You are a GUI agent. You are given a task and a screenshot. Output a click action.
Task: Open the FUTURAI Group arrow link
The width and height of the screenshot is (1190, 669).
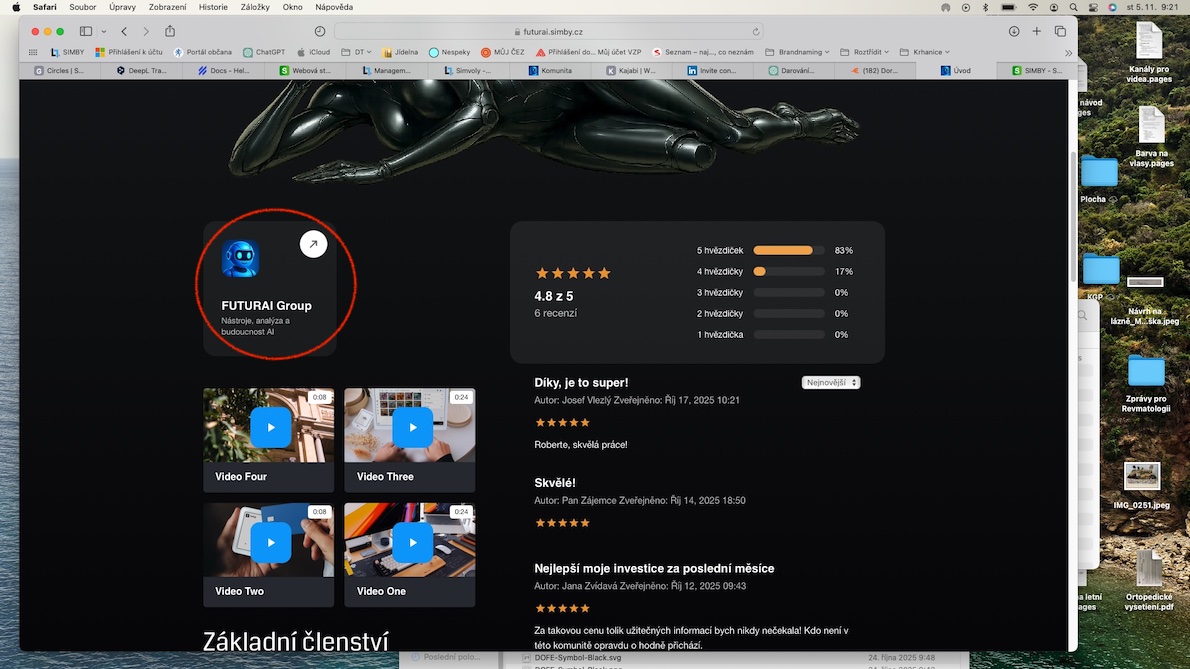pyautogui.click(x=313, y=244)
